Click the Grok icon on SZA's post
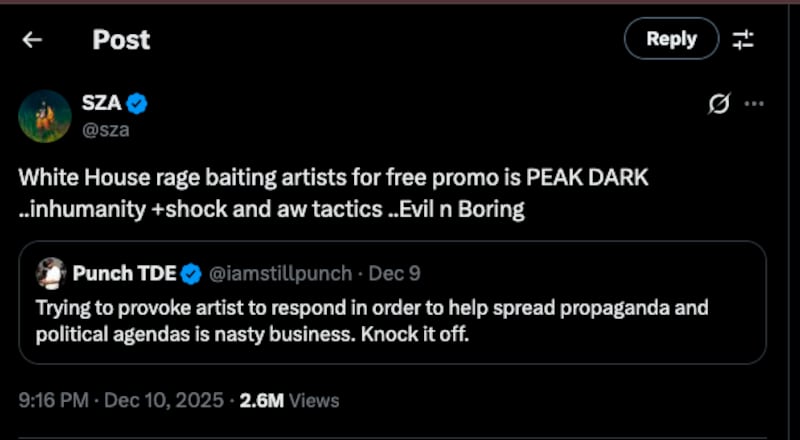Viewport: 800px width, 440px height. click(x=718, y=104)
